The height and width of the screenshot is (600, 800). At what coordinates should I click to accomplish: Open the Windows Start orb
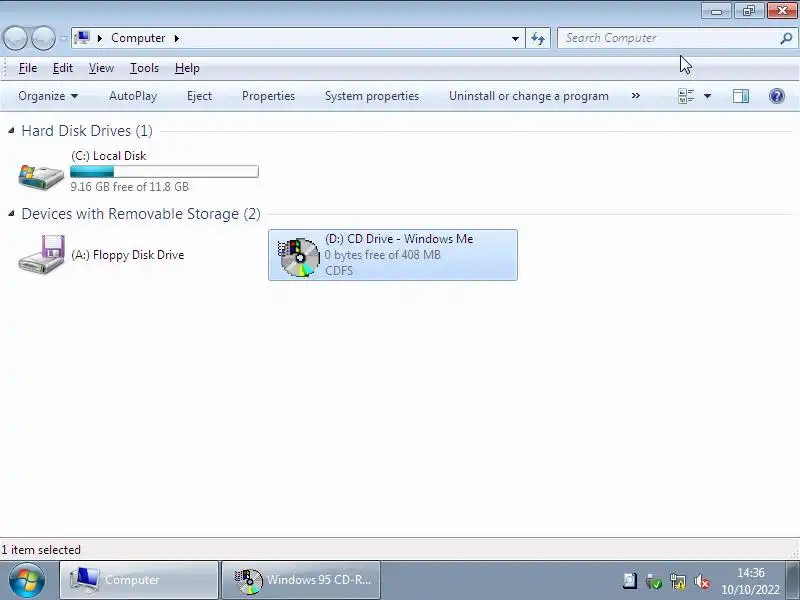(x=27, y=580)
